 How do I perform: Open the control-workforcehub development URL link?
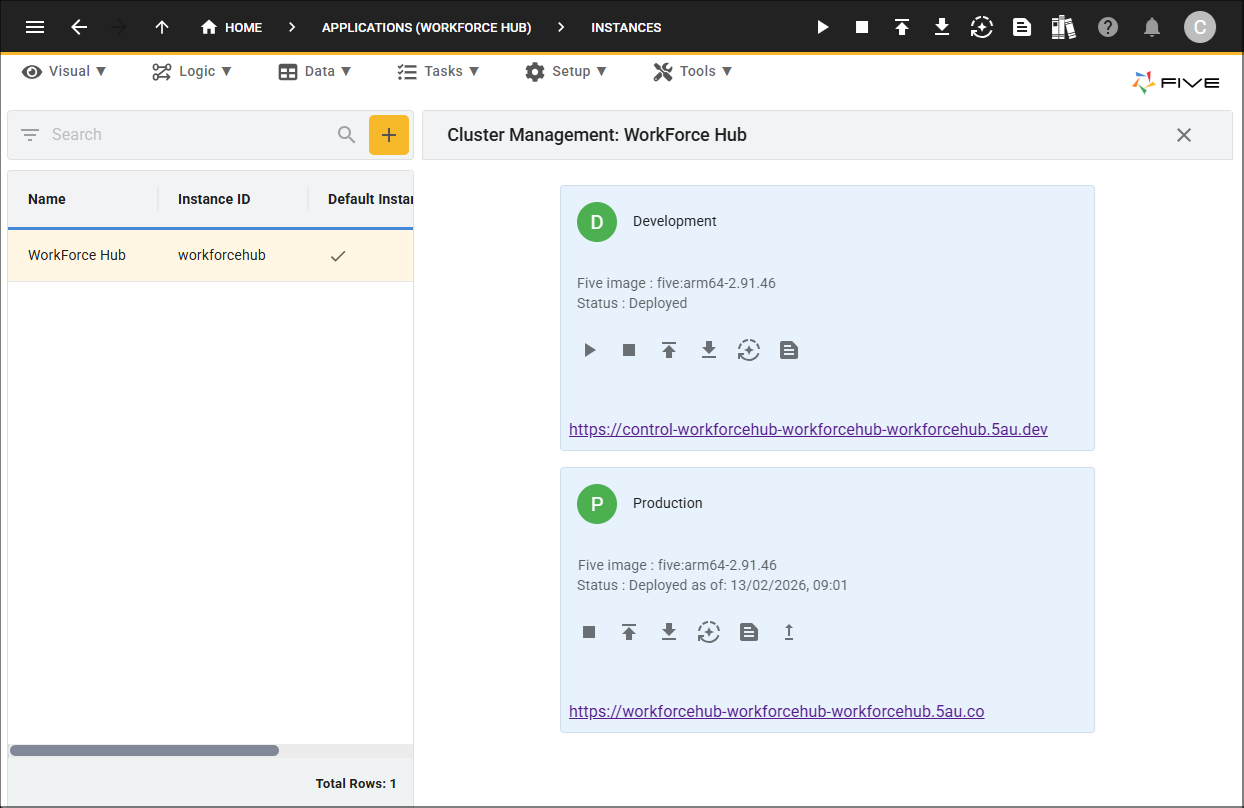click(808, 430)
